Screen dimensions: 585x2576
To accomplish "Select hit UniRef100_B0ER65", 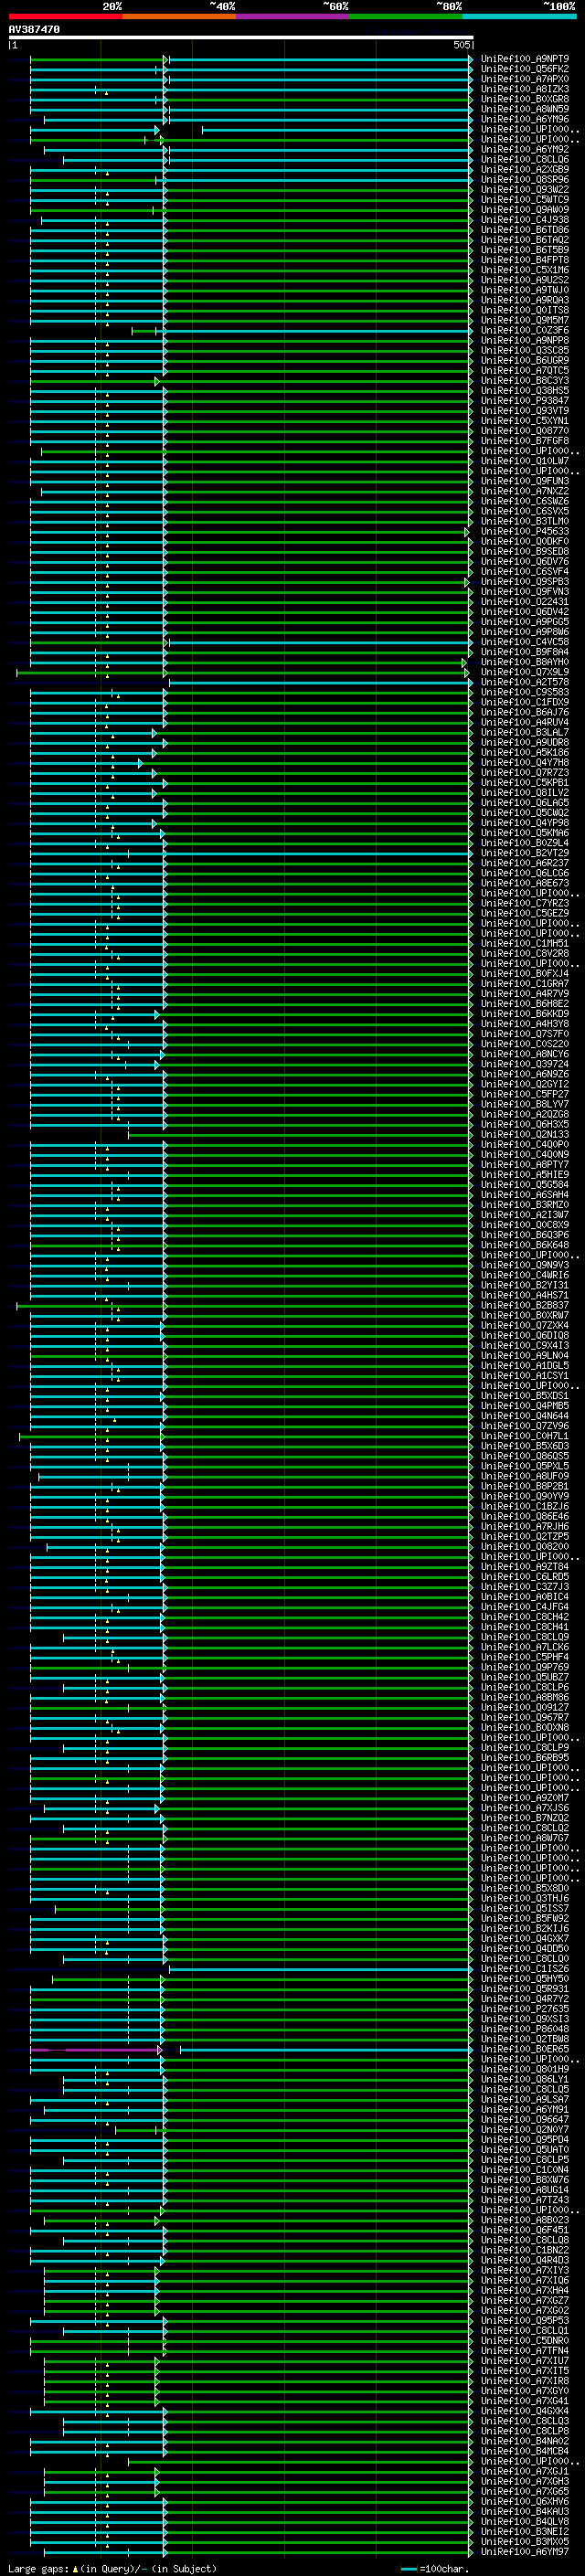I will [x=525, y=2049].
